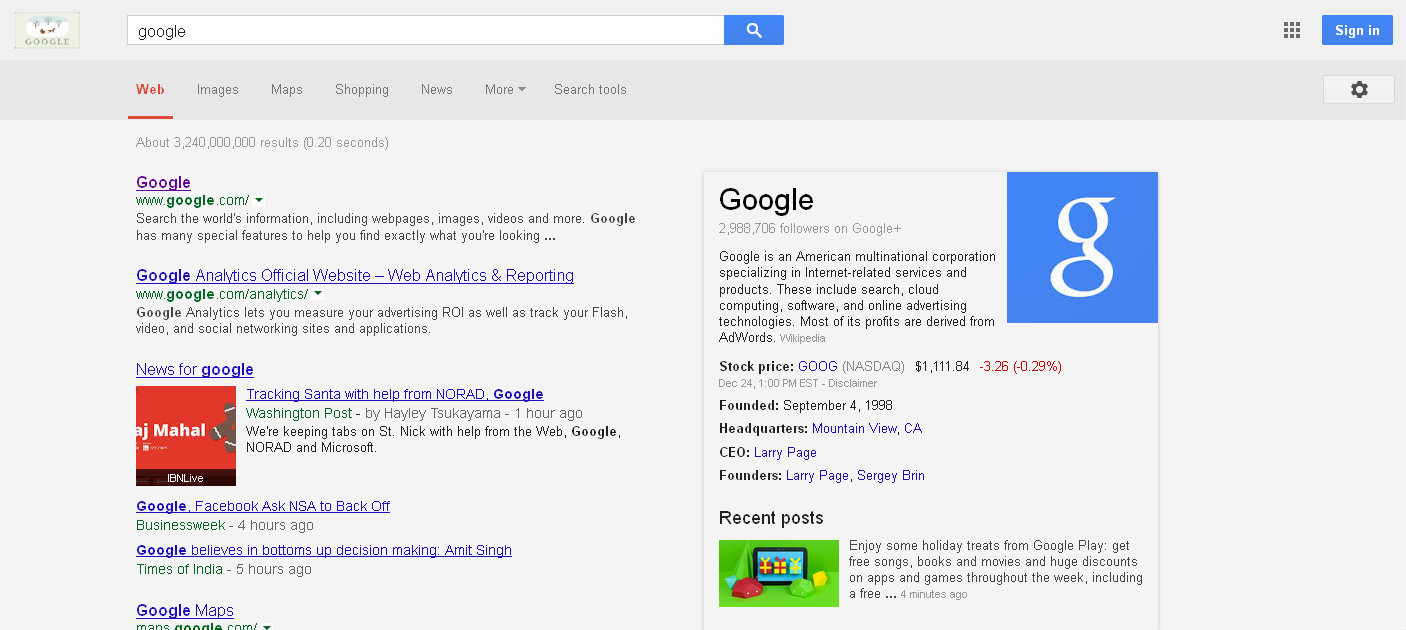This screenshot has width=1406, height=630.
Task: Expand the arrow beside www.google.com/
Action: 259,201
